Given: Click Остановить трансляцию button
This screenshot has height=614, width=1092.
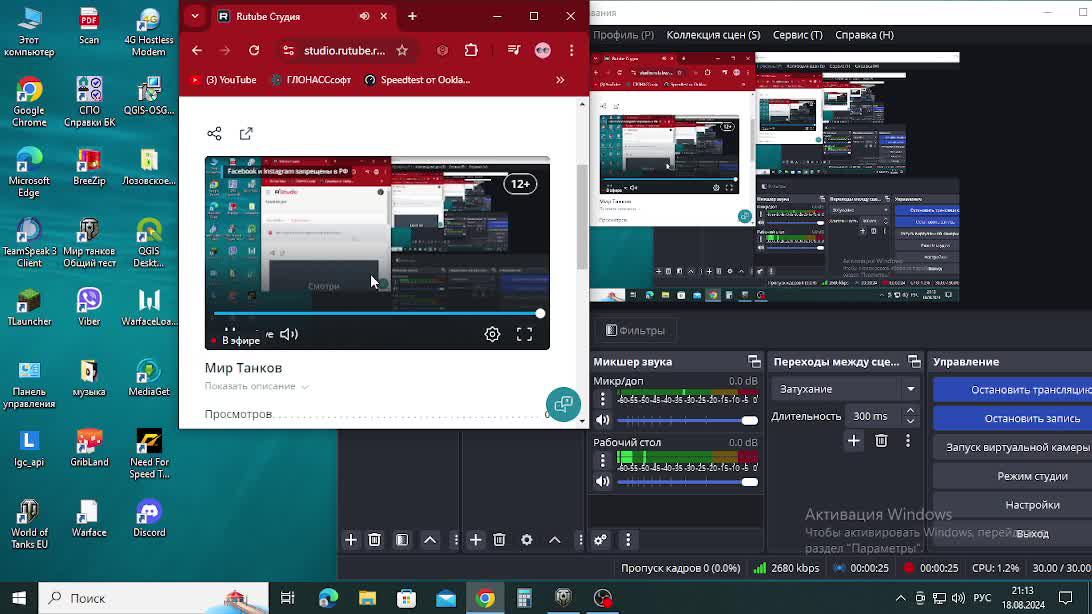Looking at the screenshot, I should tap(1013, 390).
